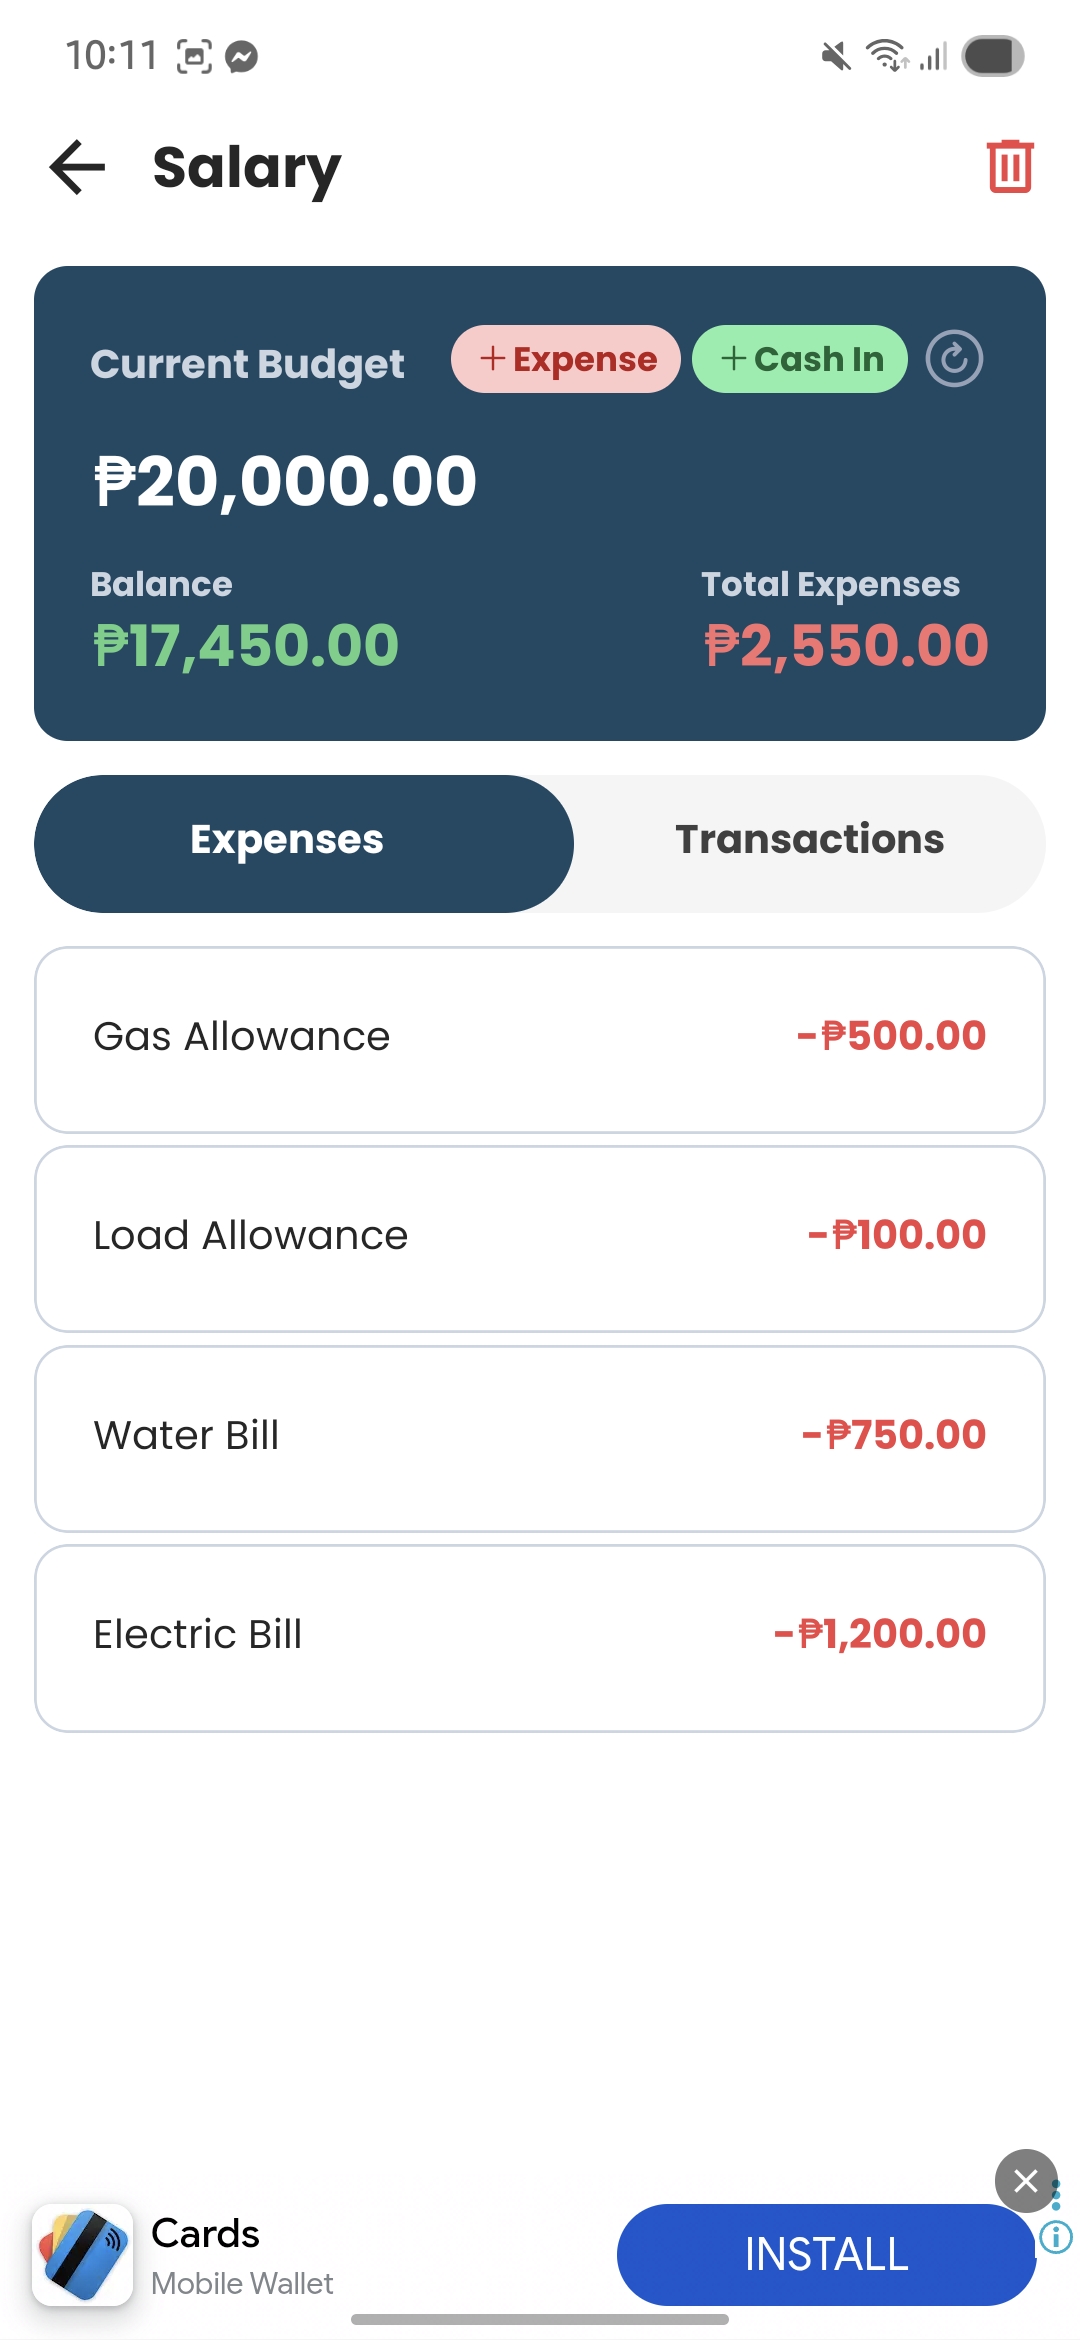Add a new Expense

(566, 359)
